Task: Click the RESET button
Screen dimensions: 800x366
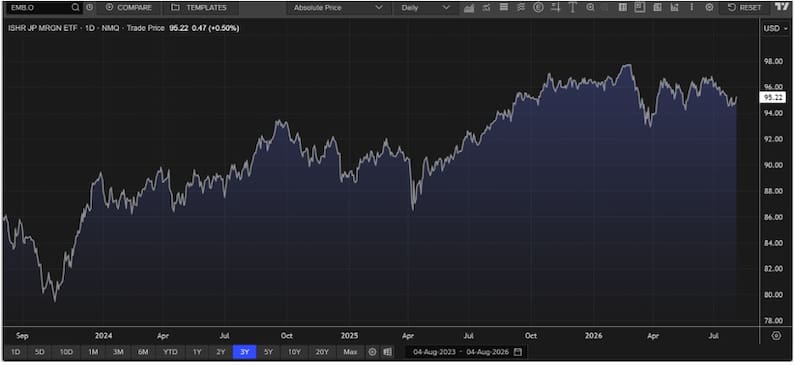Action: [745, 8]
